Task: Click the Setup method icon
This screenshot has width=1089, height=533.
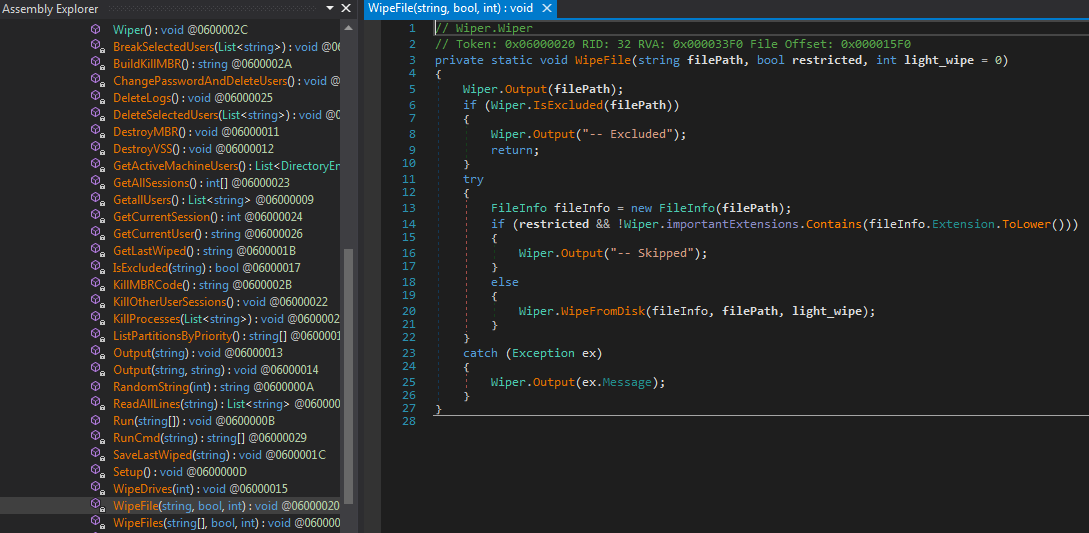Action: coord(97,472)
